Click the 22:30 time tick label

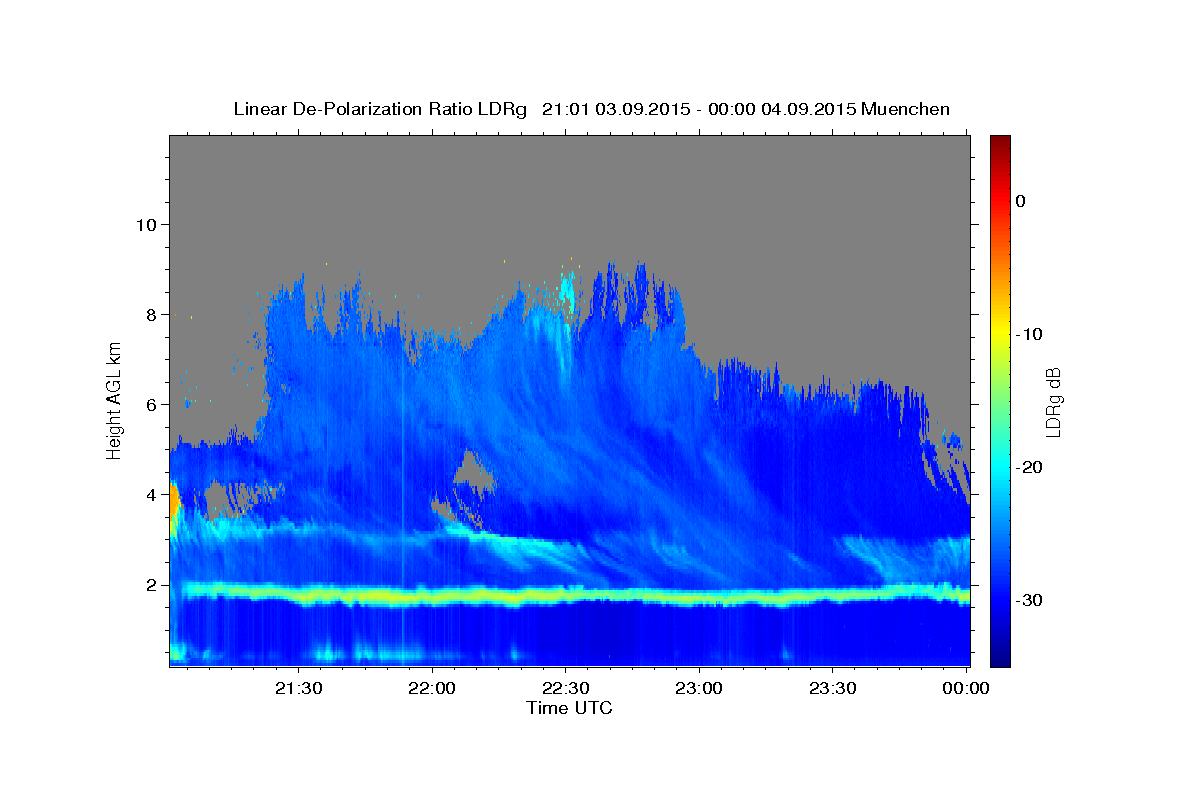click(566, 688)
